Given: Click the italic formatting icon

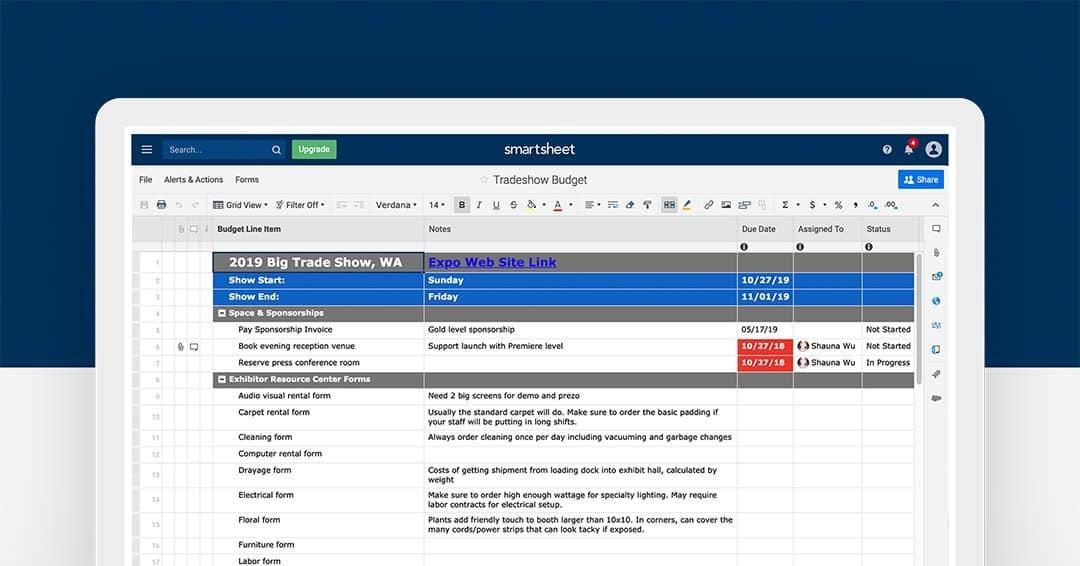Looking at the screenshot, I should point(479,205).
